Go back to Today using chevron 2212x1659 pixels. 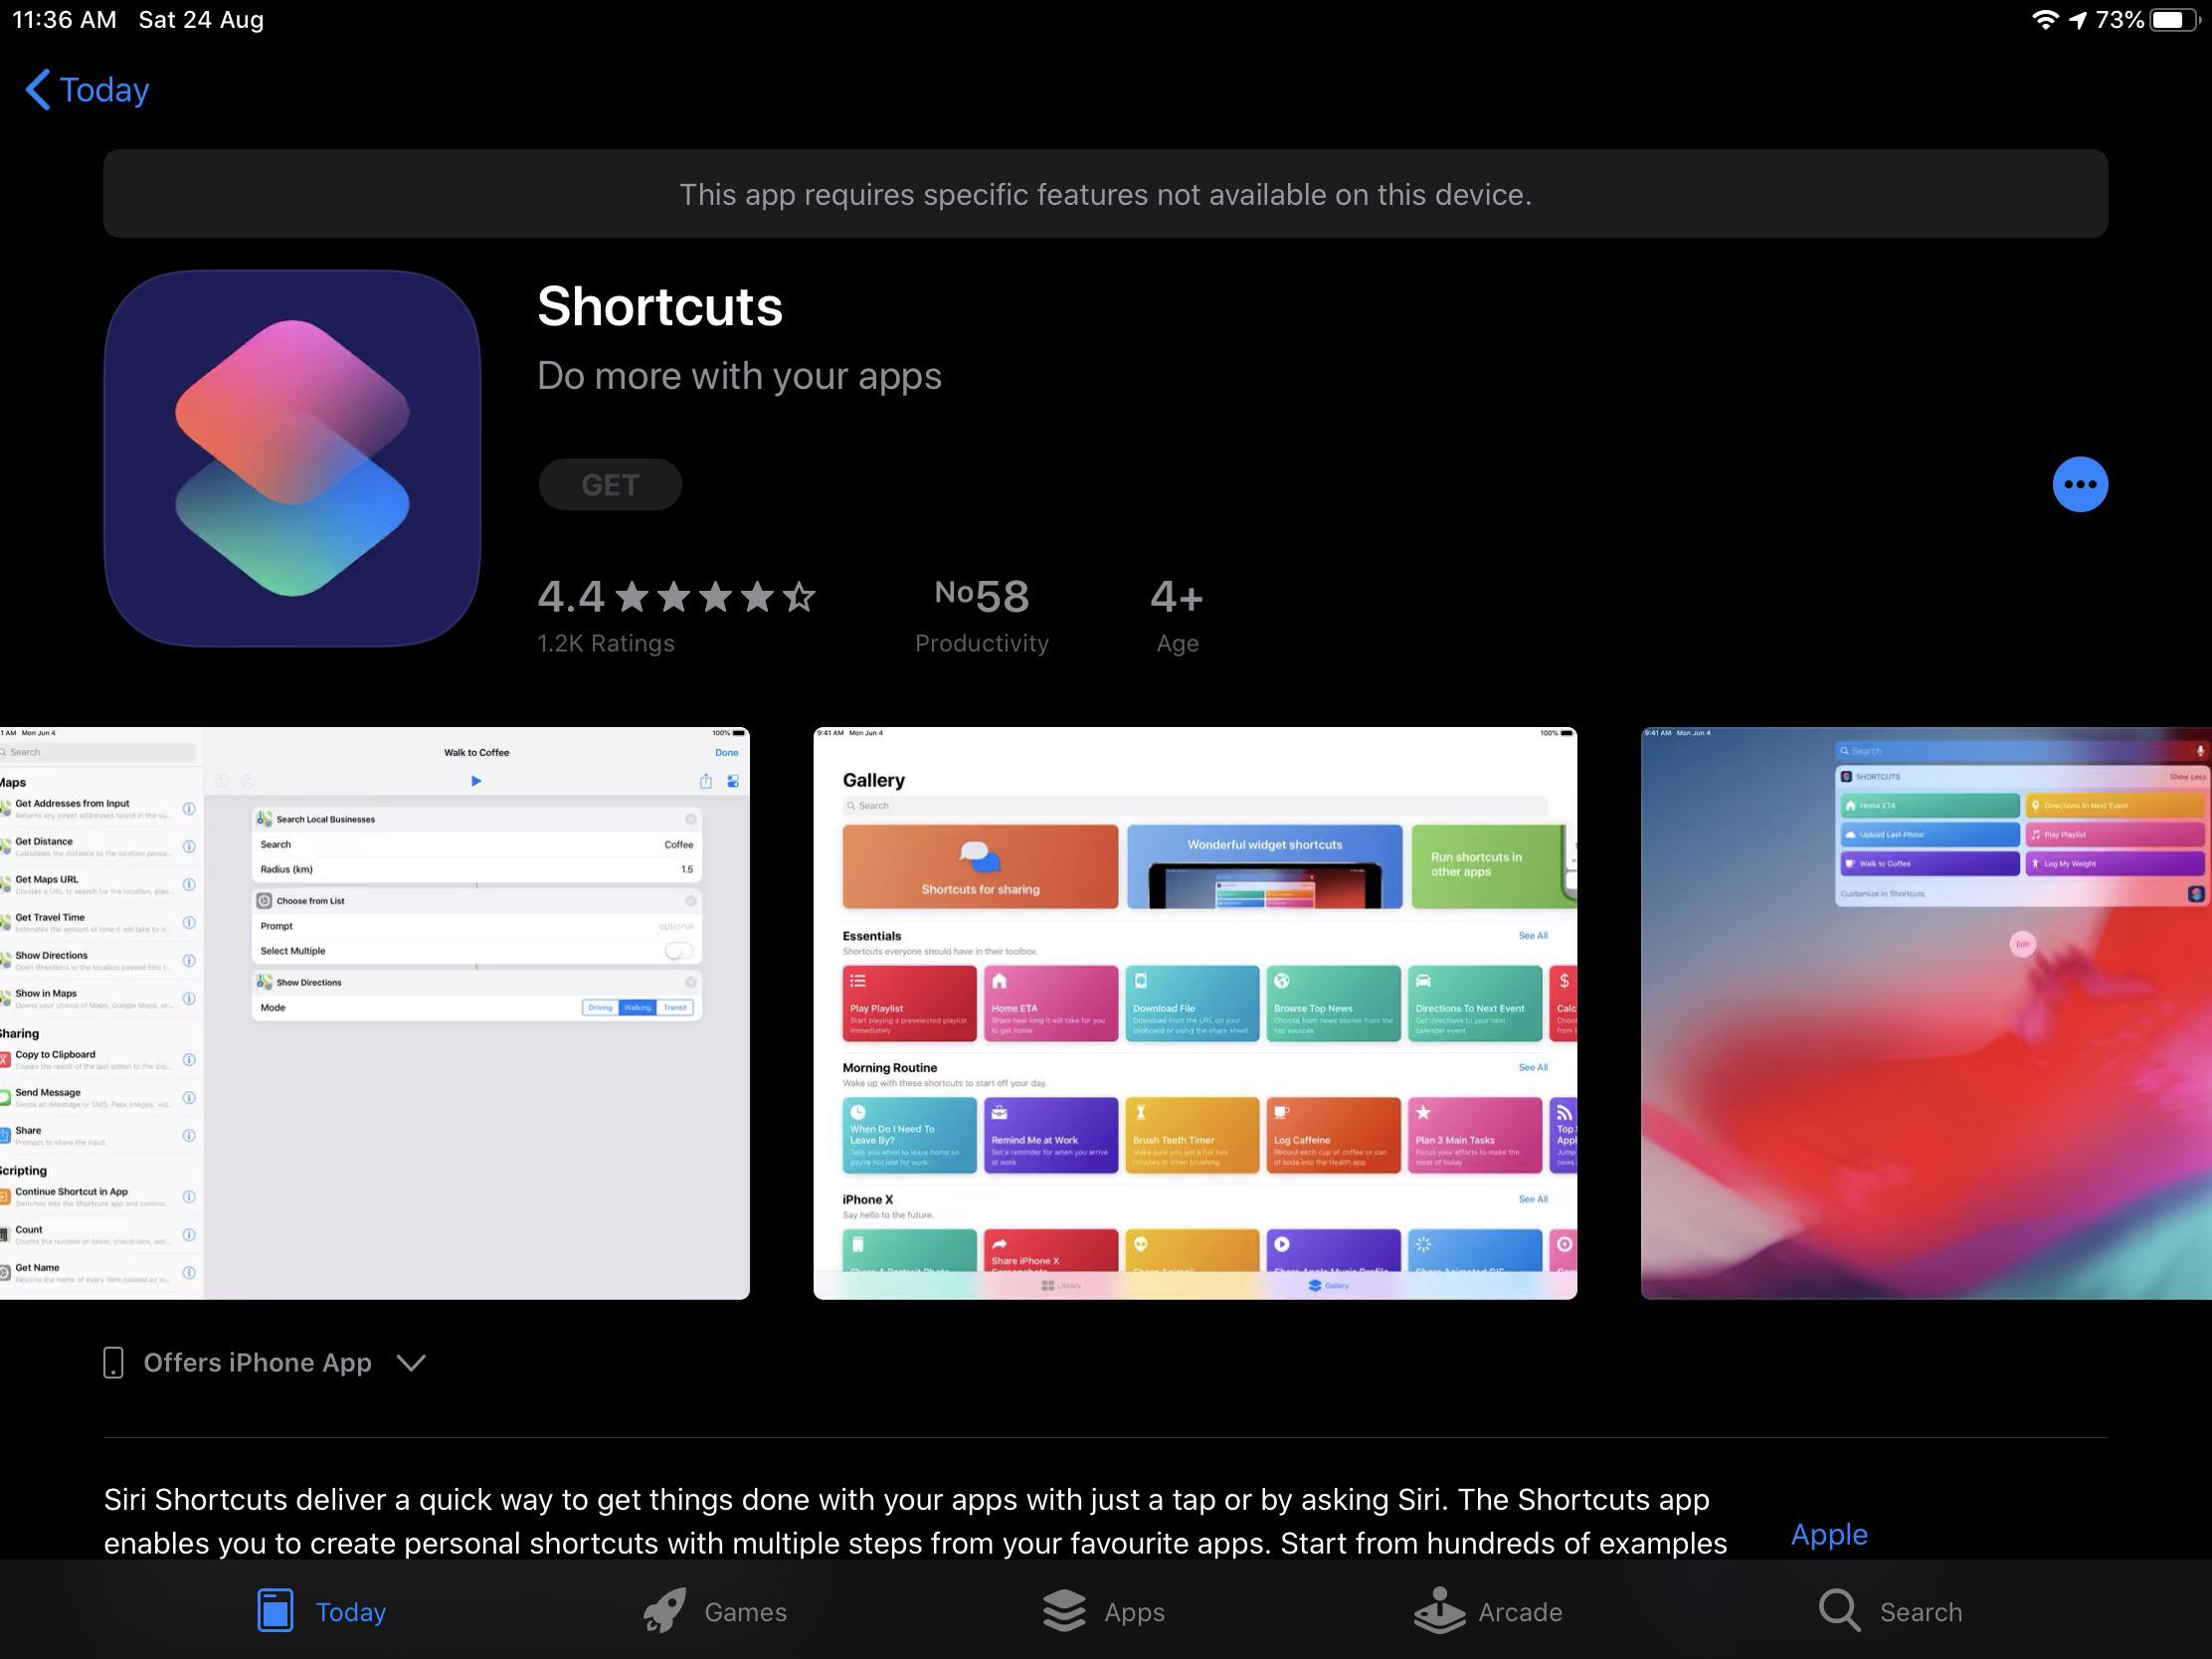coord(38,90)
